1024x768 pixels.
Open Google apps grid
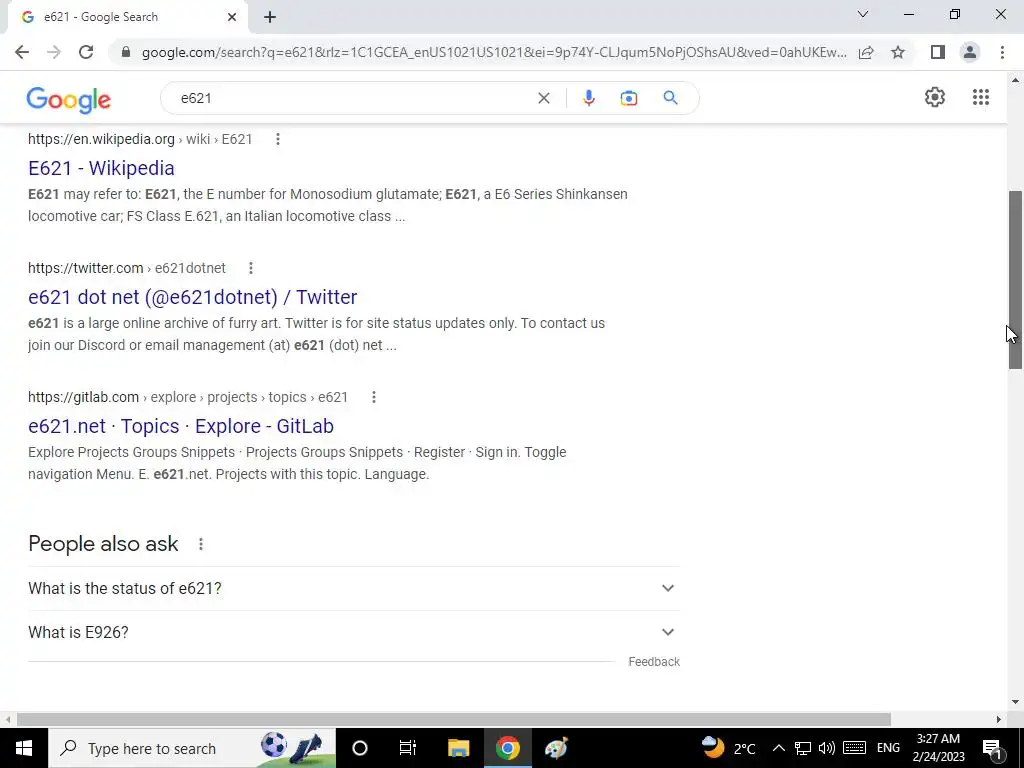(981, 97)
